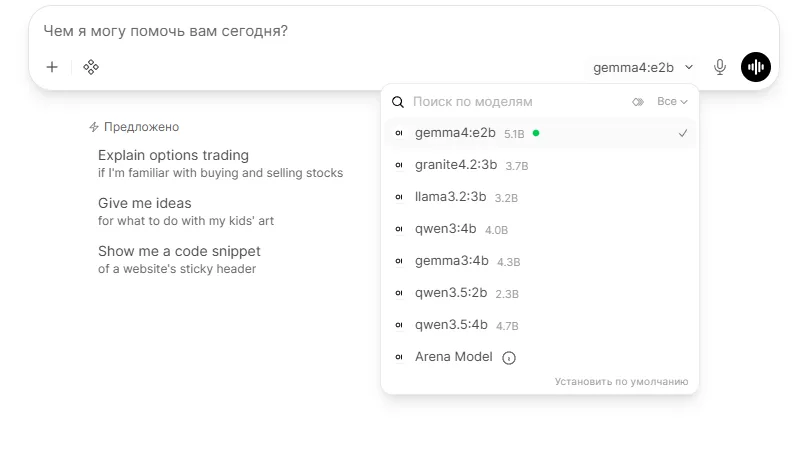This screenshot has height=470, width=800.
Task: Click 'of a website's sticky header' text
Action: point(177,269)
